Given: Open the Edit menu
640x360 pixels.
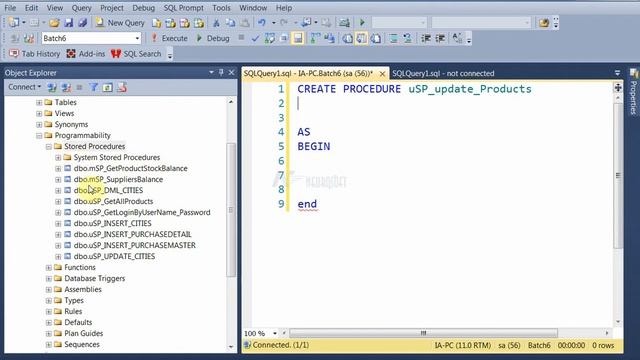Looking at the screenshot, I should point(31,8).
